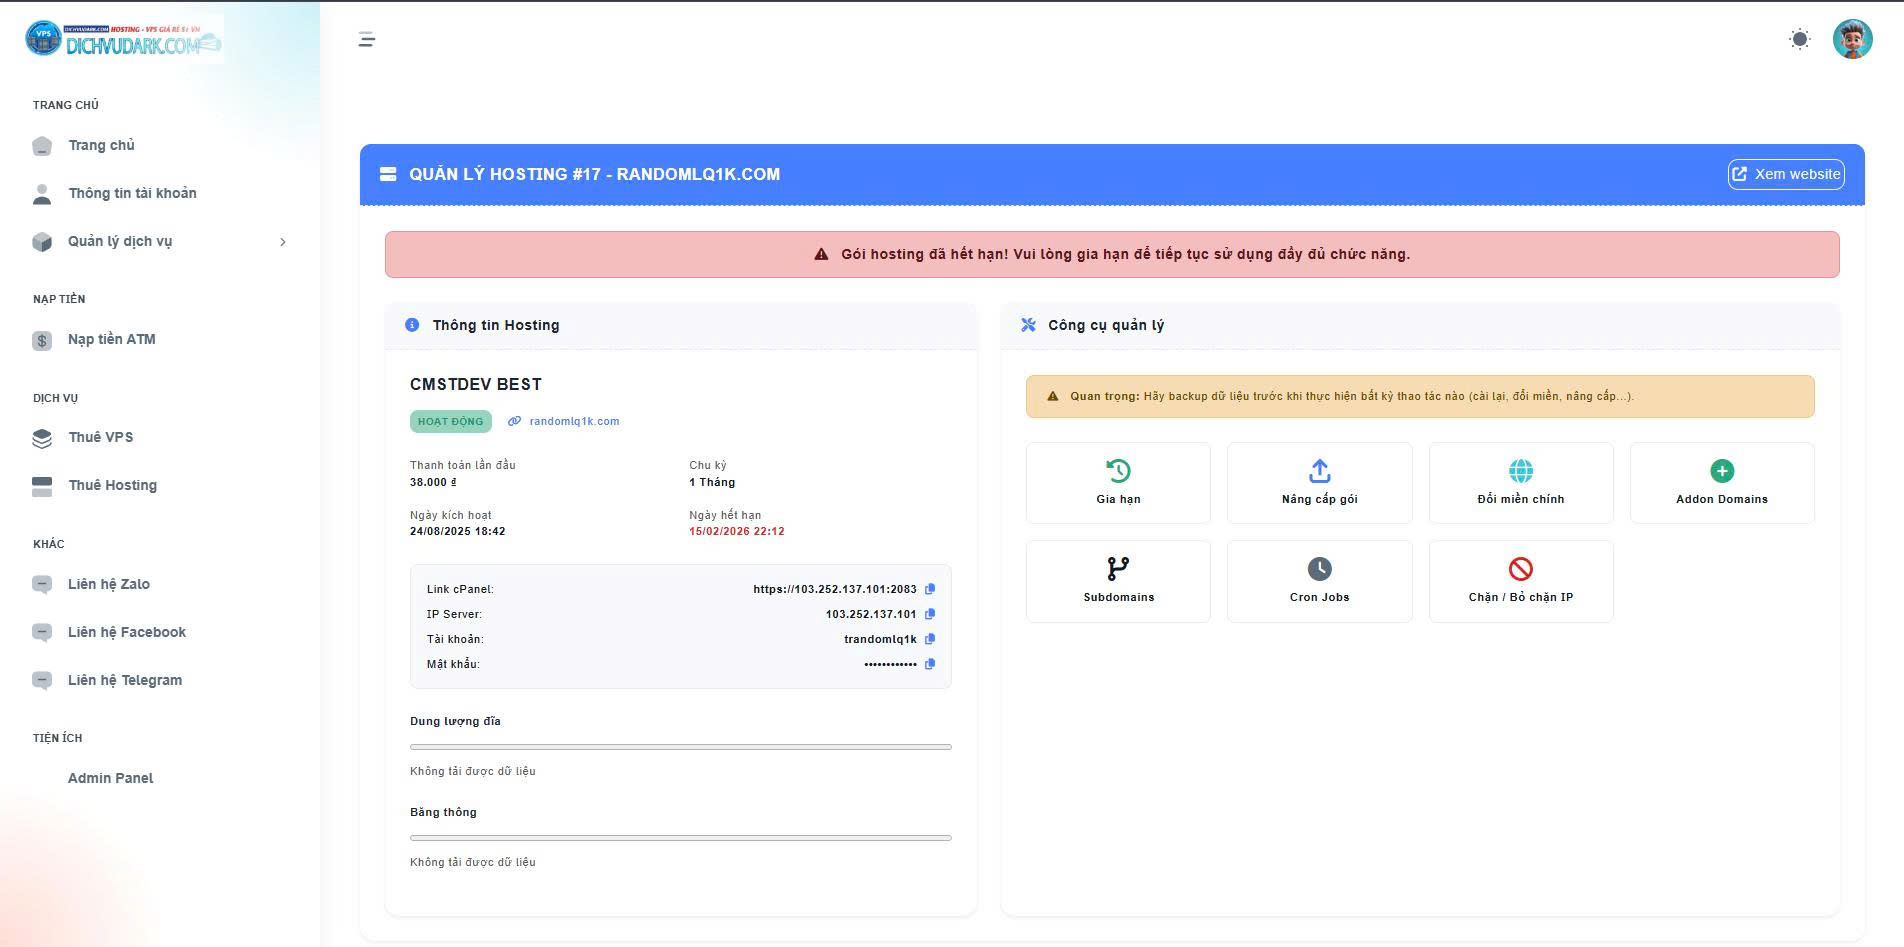1904x947 pixels.
Task: Open Nạp tiền ATM menu item
Action: tap(111, 340)
